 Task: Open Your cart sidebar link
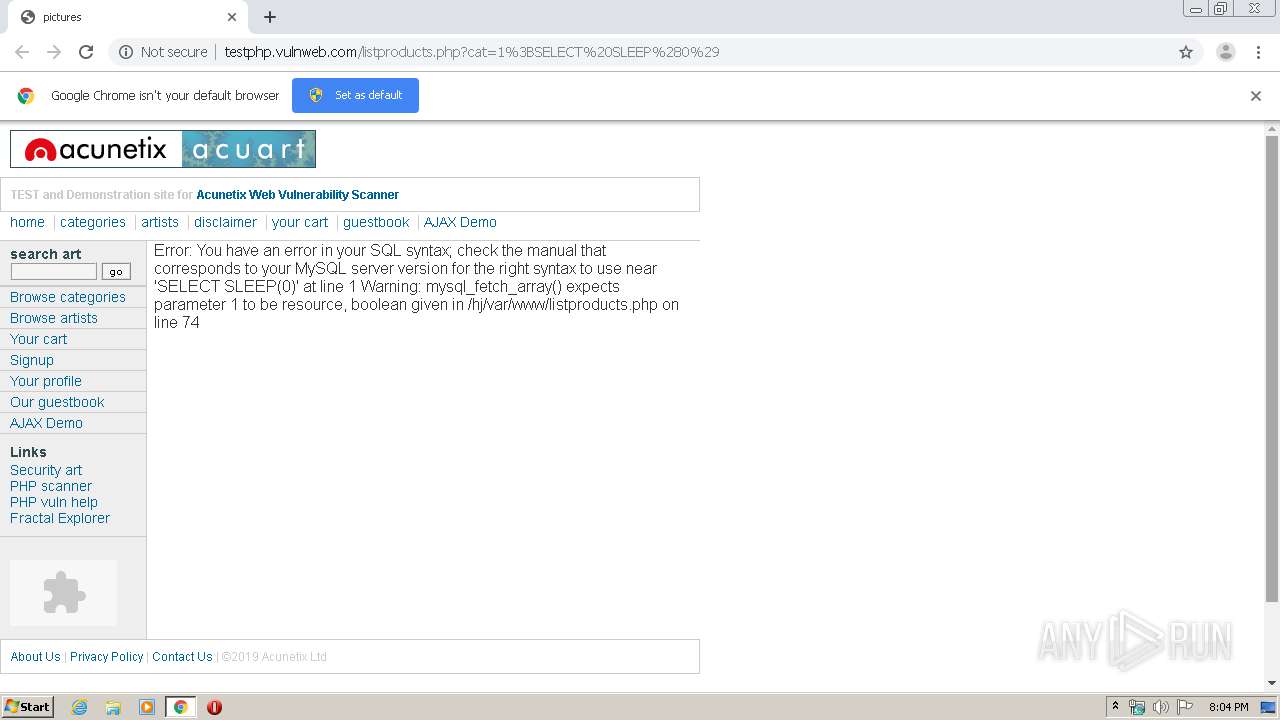click(38, 339)
